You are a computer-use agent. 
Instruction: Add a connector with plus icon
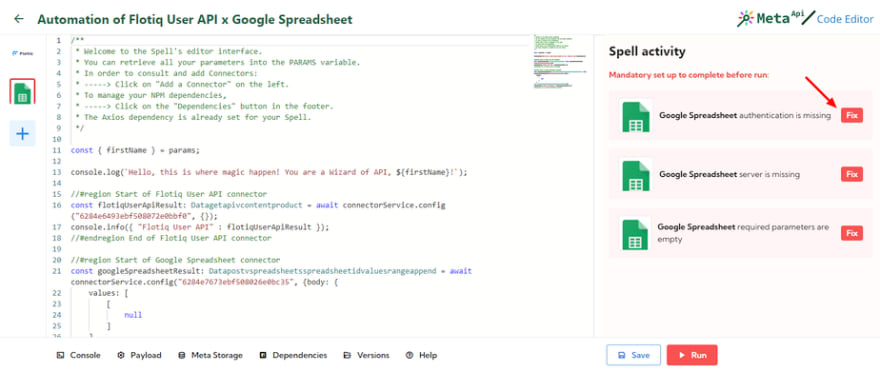point(22,134)
